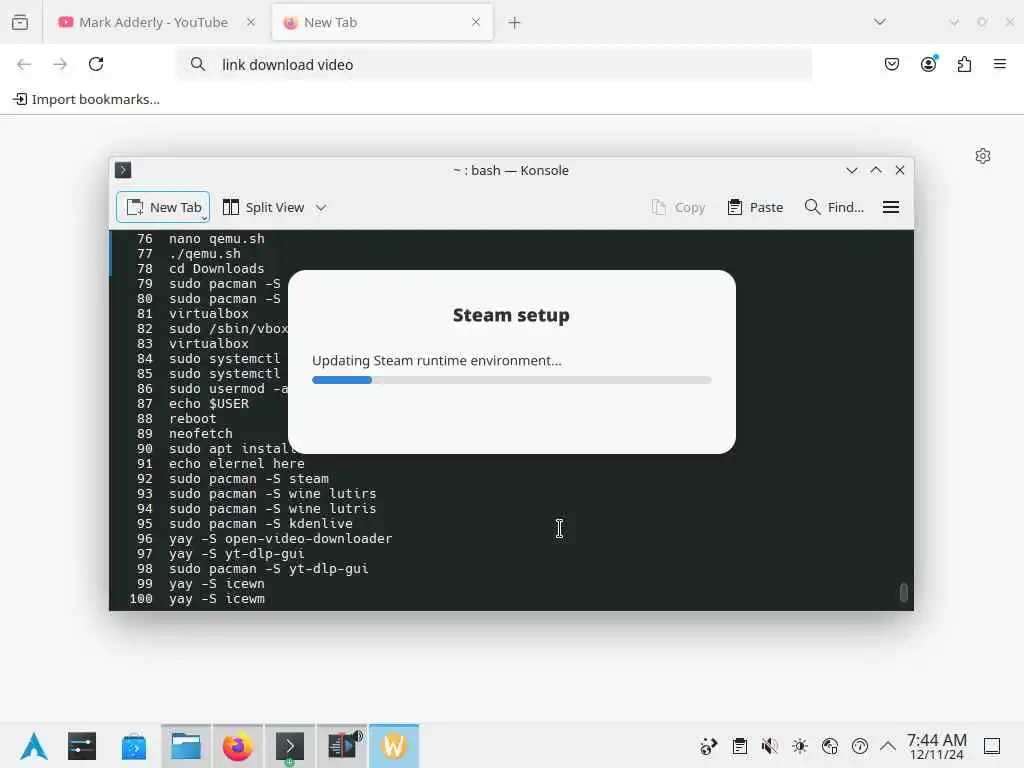Click the Firefox forward arrow
The height and width of the screenshot is (768, 1024).
pos(60,64)
